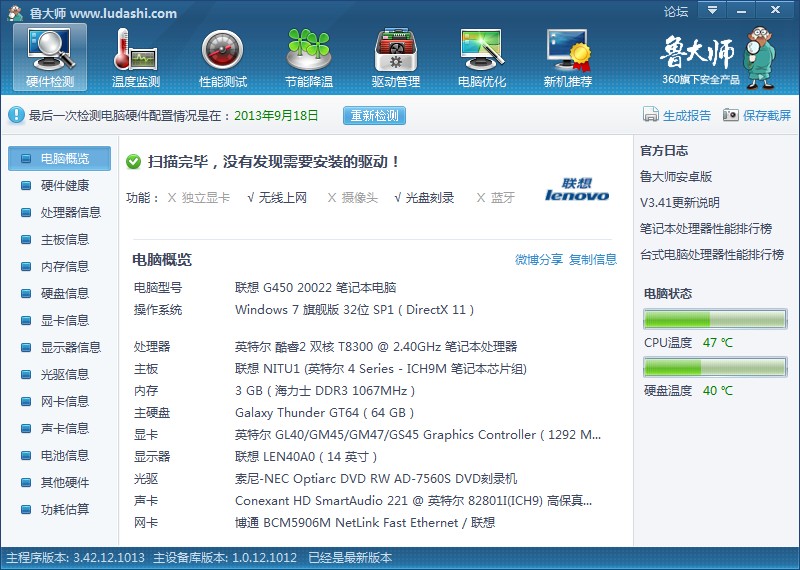The width and height of the screenshot is (800, 570).
Task: Click the 3 GB 海力士 DDR3 memory entry
Action: click(325, 391)
